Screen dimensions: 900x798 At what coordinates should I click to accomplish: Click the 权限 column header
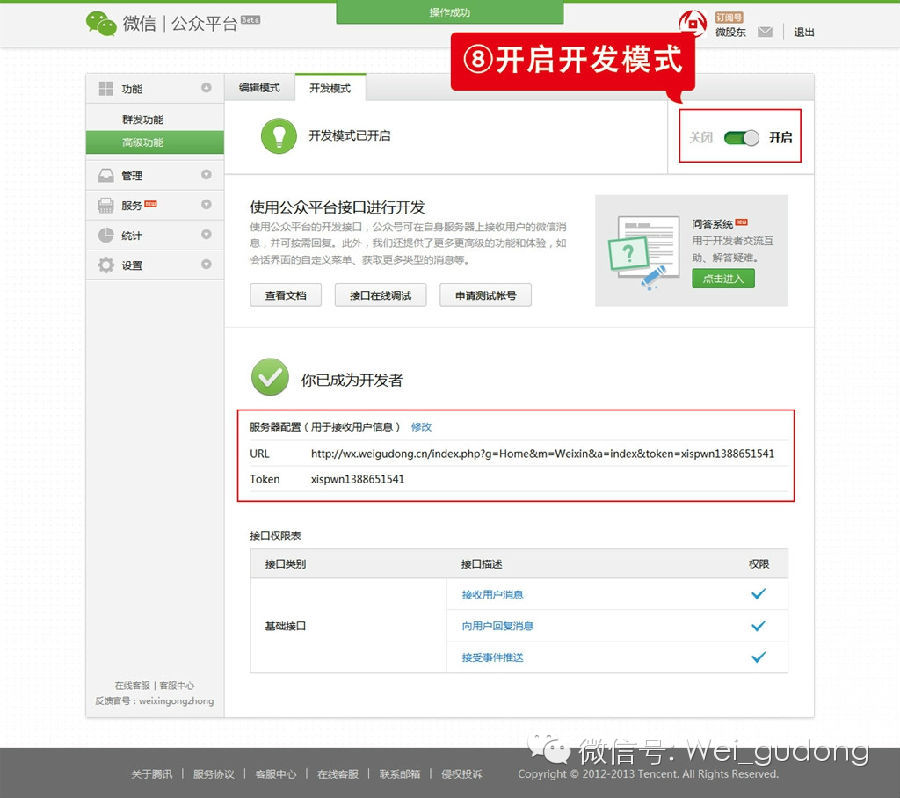click(759, 564)
